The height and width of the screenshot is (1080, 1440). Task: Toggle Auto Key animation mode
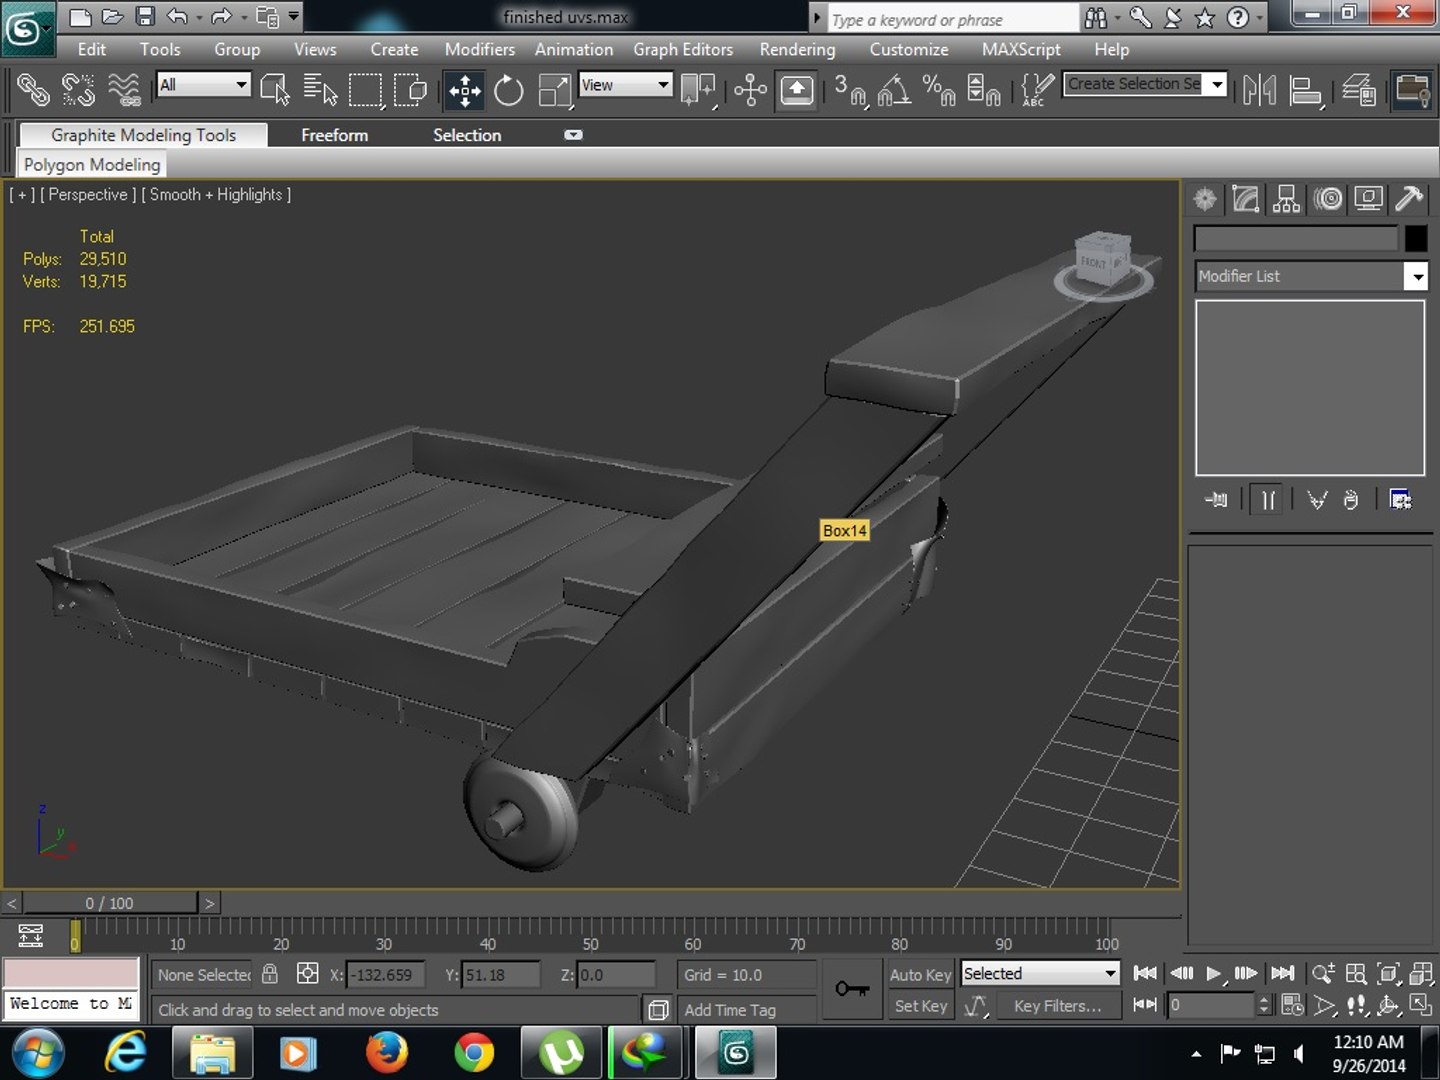(x=921, y=975)
